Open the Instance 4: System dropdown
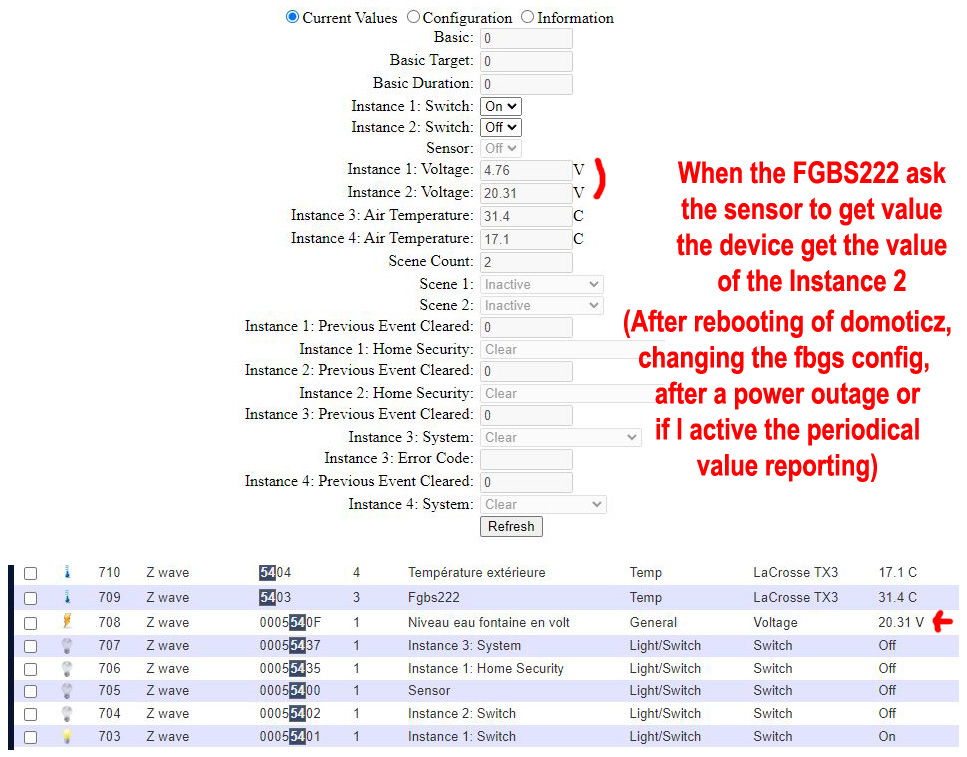The image size is (967, 757). [543, 505]
